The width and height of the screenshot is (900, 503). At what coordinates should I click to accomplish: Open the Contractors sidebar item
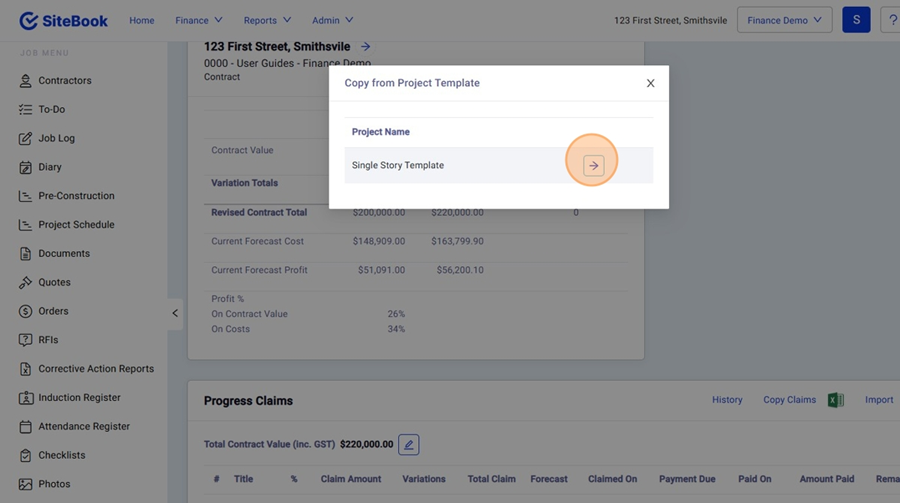(x=64, y=81)
